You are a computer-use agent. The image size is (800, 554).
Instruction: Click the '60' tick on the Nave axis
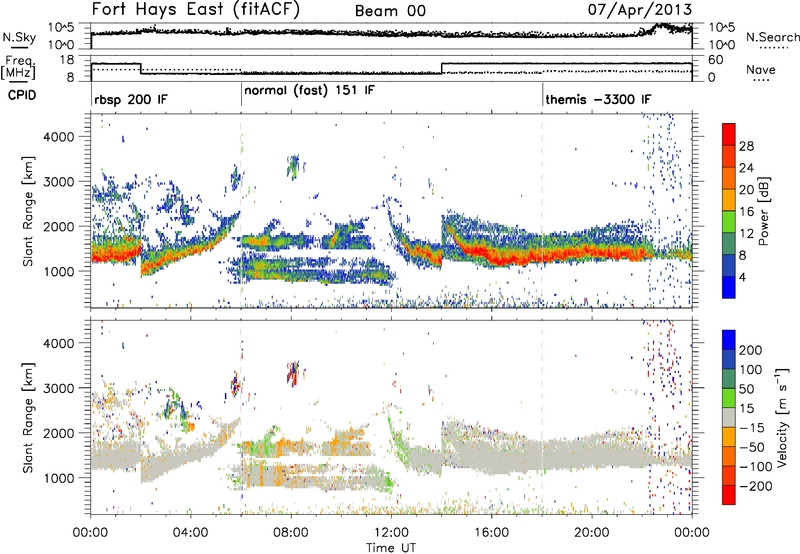pos(716,60)
